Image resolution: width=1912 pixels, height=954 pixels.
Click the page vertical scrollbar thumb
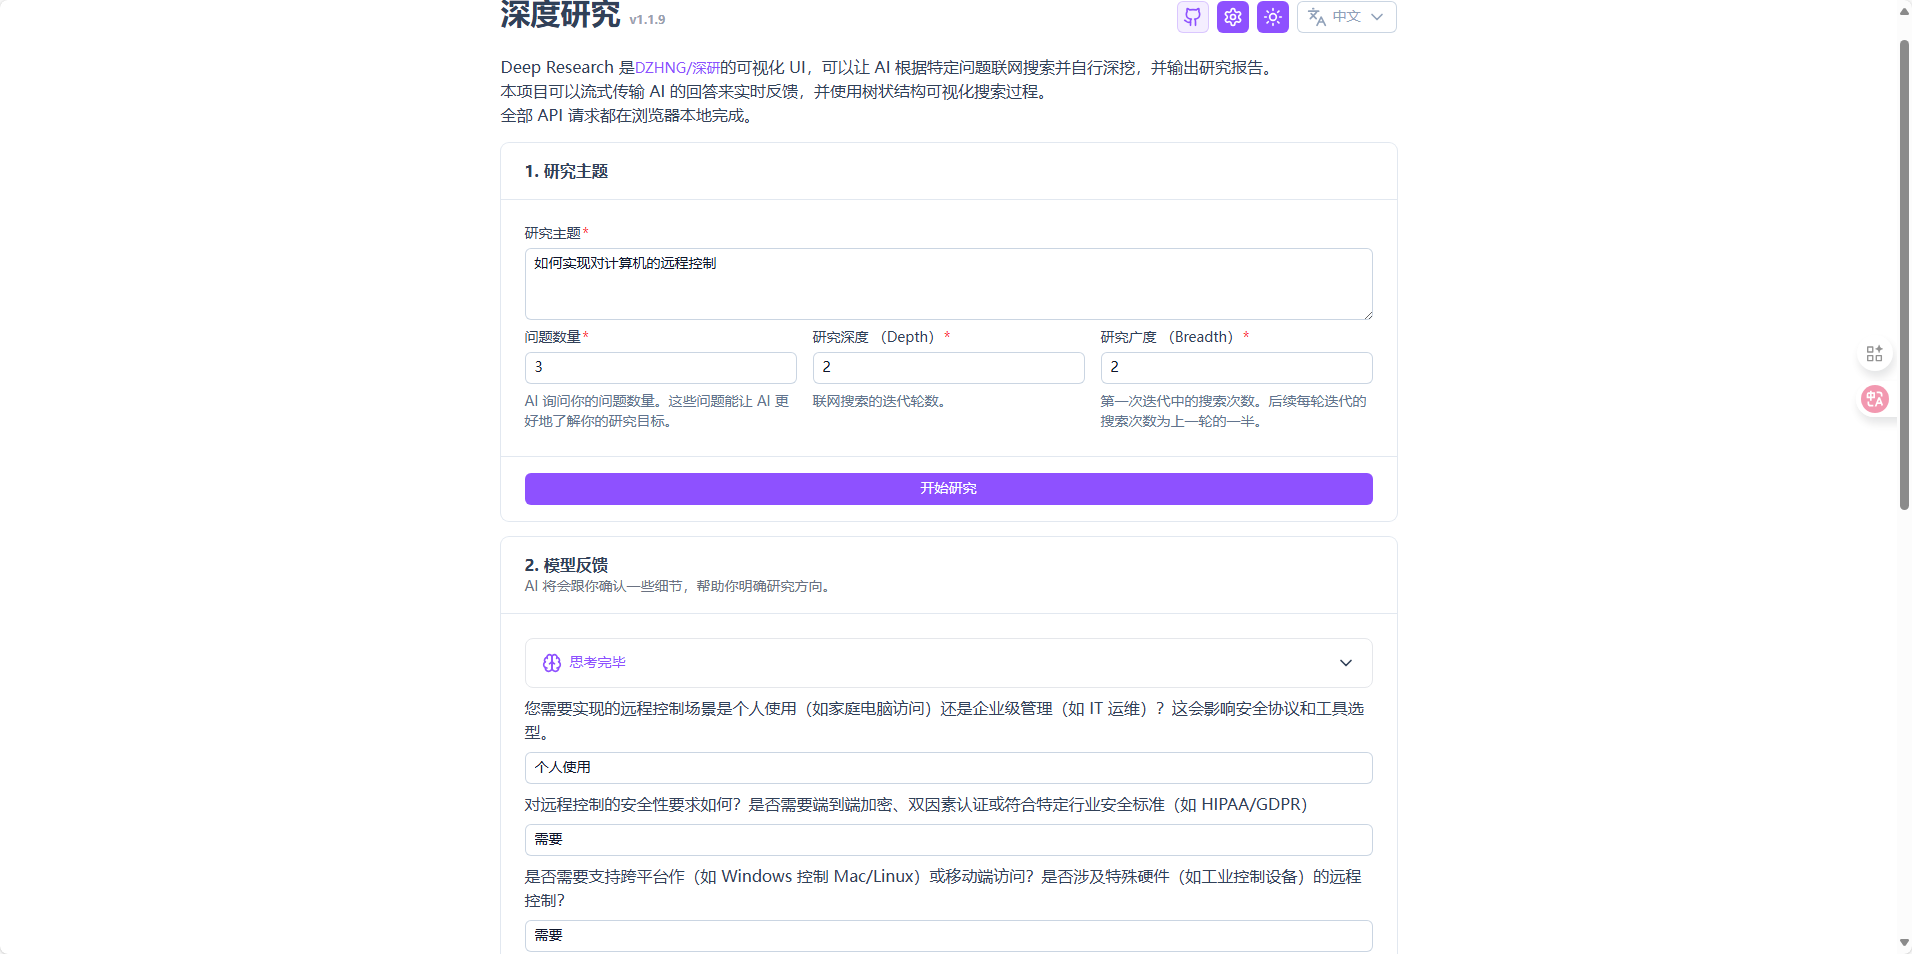[x=1904, y=275]
